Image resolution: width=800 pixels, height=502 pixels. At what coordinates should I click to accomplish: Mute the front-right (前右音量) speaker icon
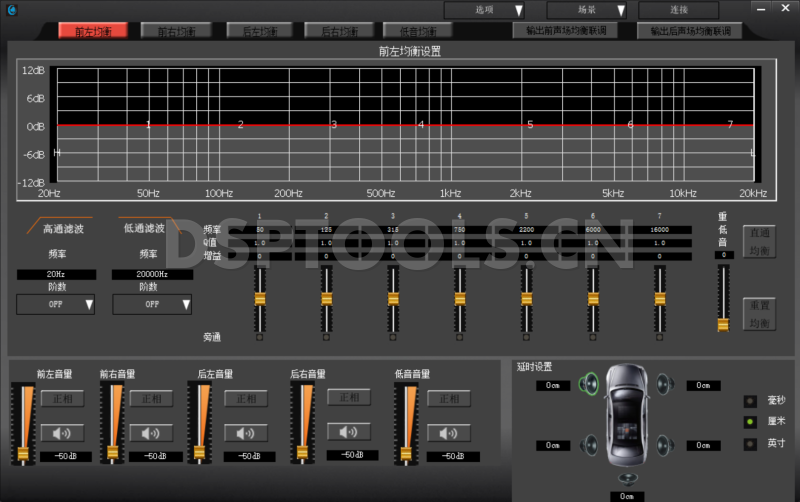pyautogui.click(x=150, y=433)
